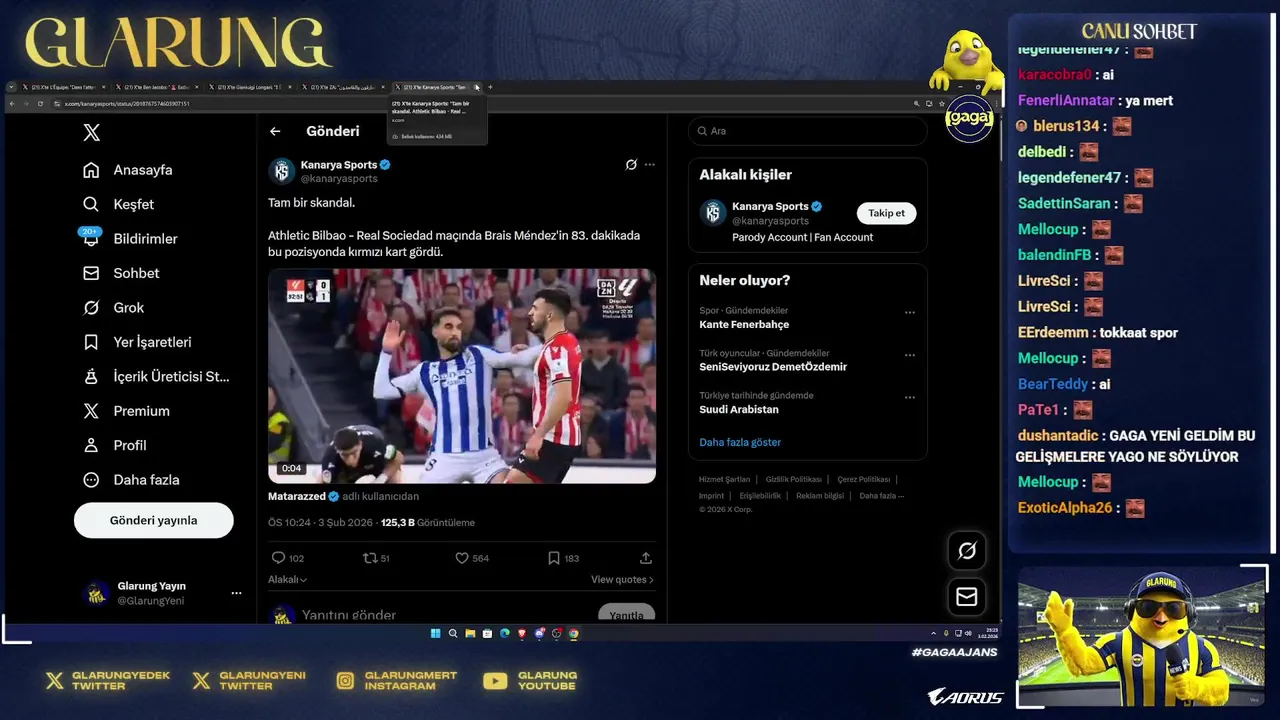Click the share icon on the post
Screen dimensions: 1280x720
pos(646,558)
